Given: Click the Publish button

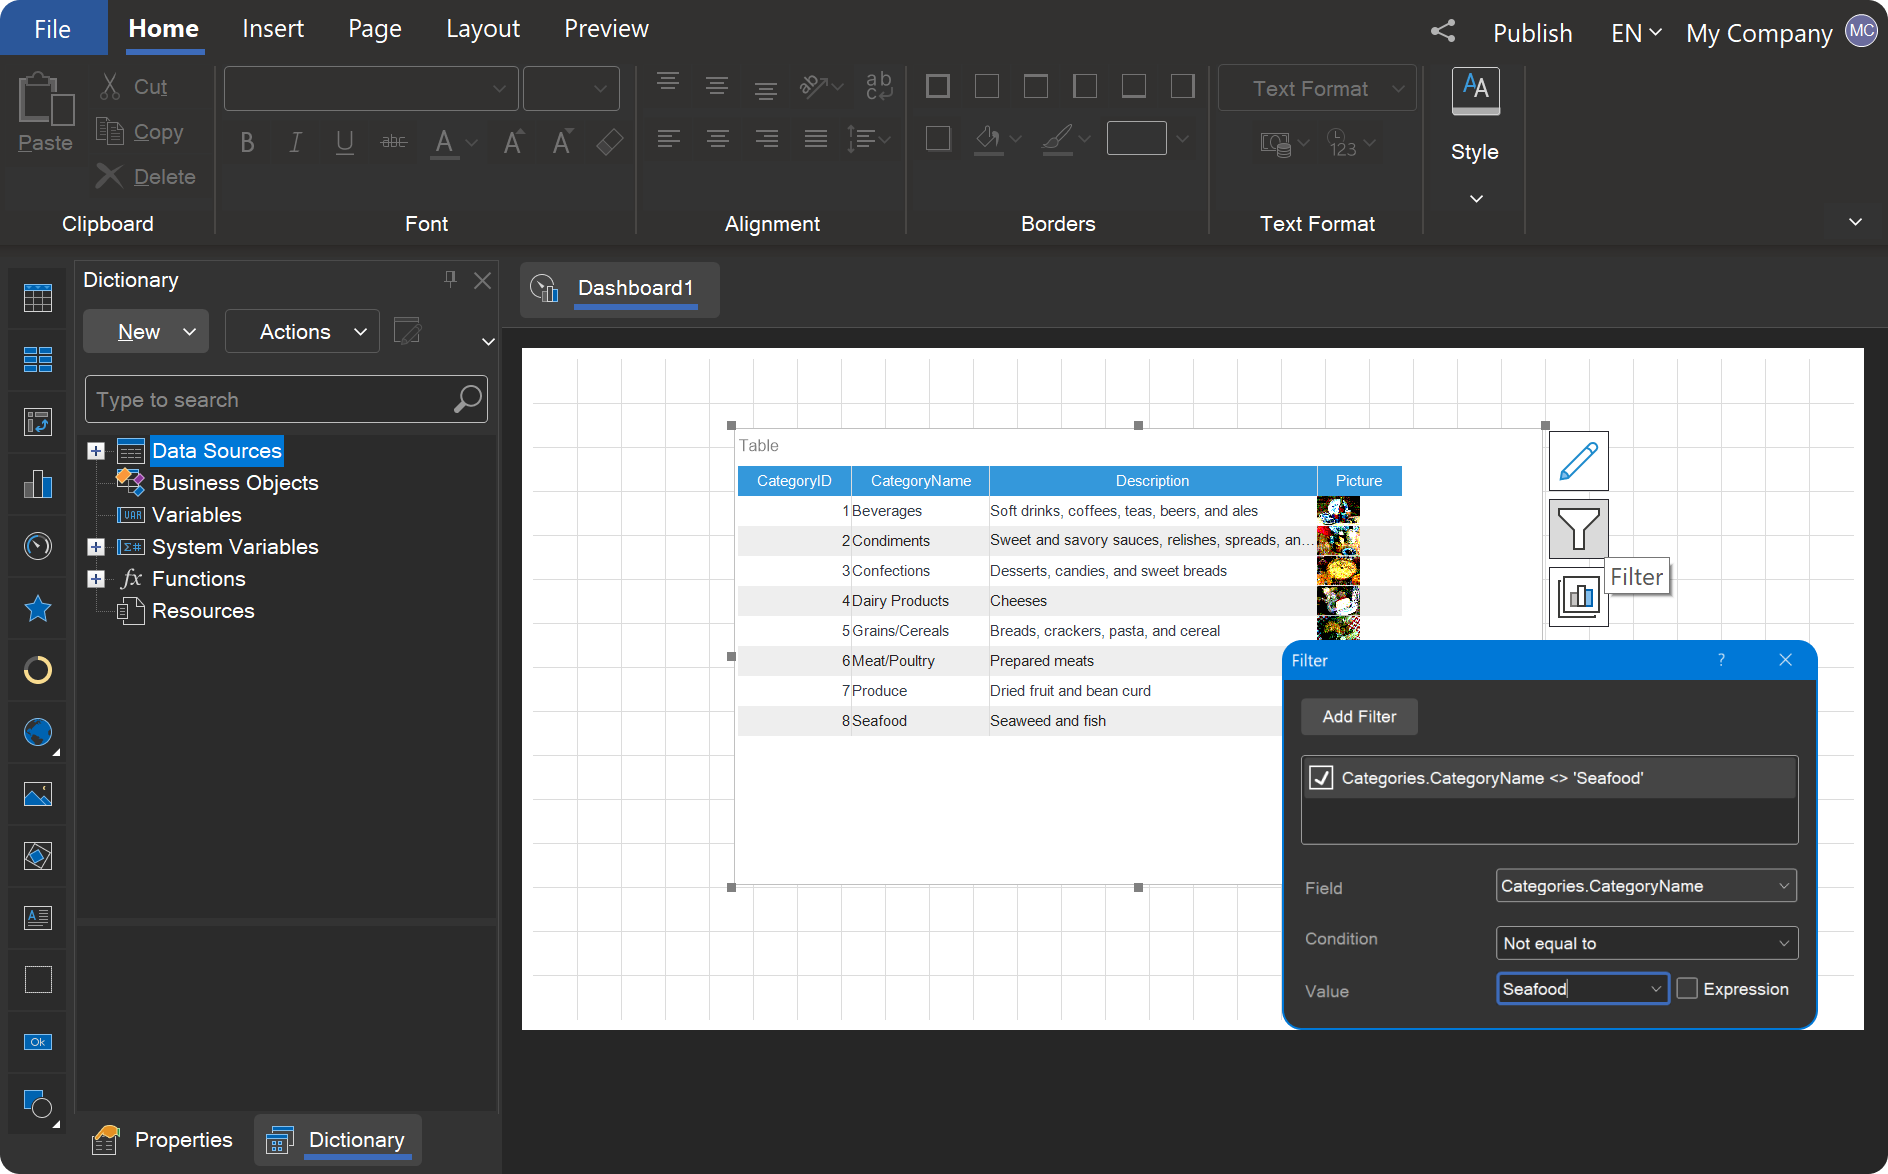Looking at the screenshot, I should (1532, 33).
